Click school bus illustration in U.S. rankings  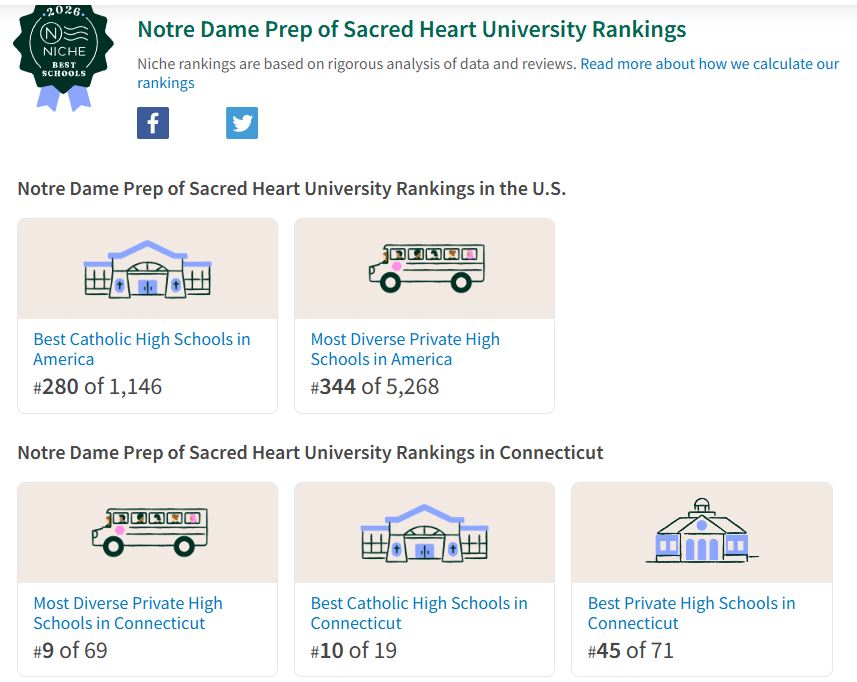[427, 268]
